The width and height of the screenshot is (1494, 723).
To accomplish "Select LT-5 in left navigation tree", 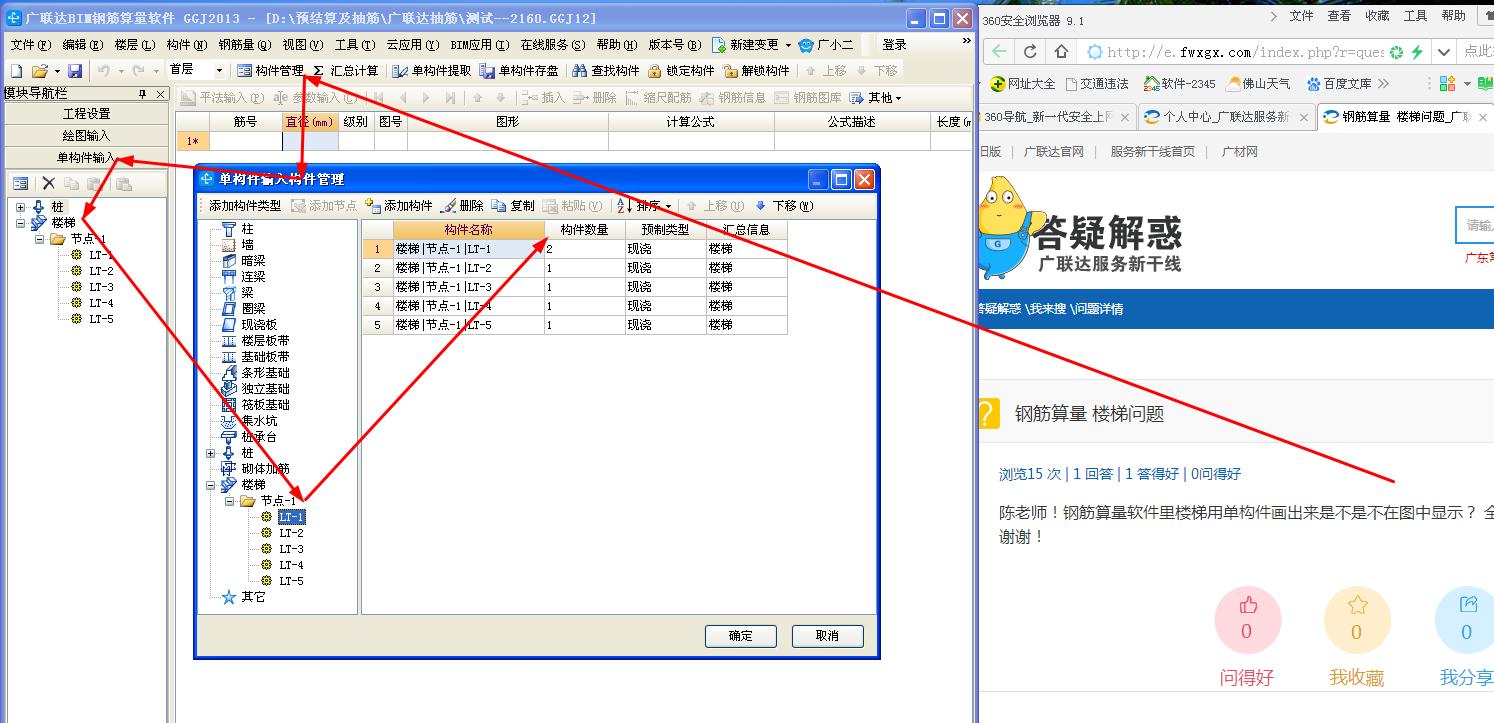I will click(101, 319).
